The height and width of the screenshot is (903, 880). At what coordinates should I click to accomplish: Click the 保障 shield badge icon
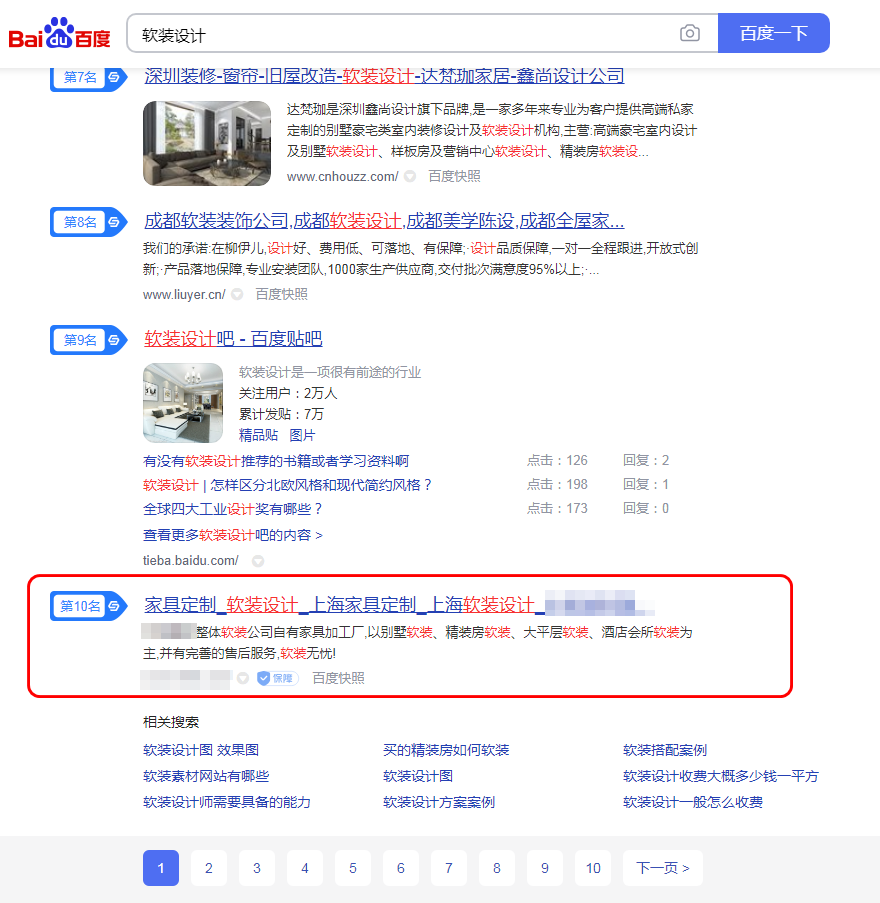point(277,678)
